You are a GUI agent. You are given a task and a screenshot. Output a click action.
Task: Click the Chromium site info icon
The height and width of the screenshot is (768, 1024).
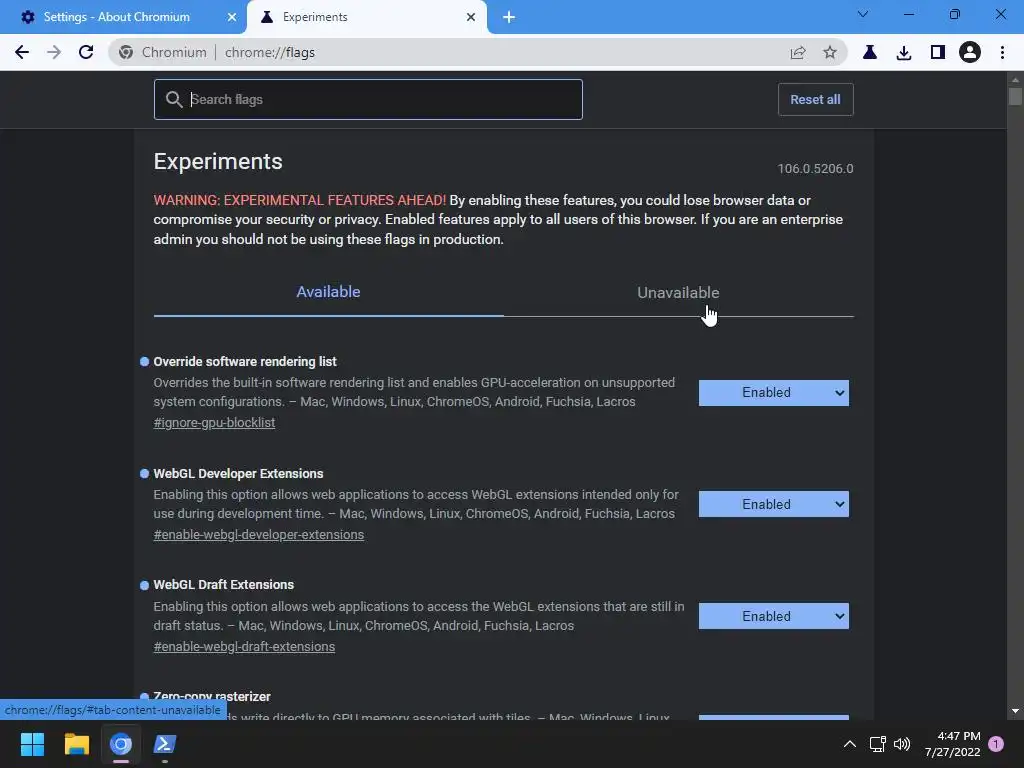[x=126, y=52]
